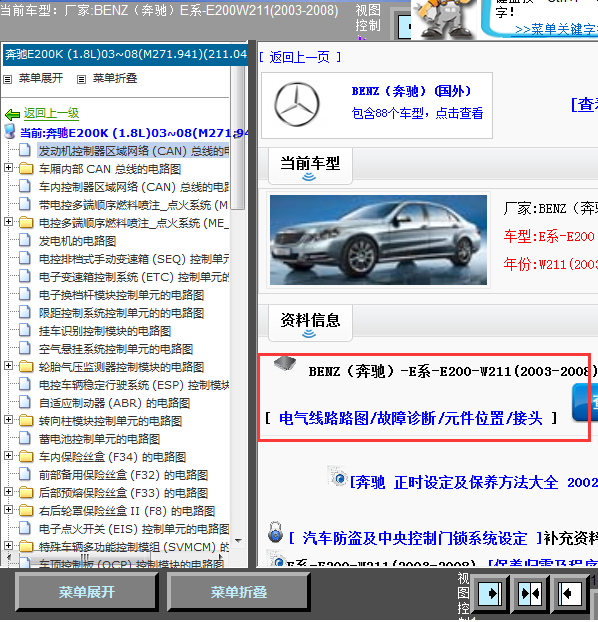Click the 车型:E系-E200 red text
The width and height of the screenshot is (598, 622).
point(549,236)
